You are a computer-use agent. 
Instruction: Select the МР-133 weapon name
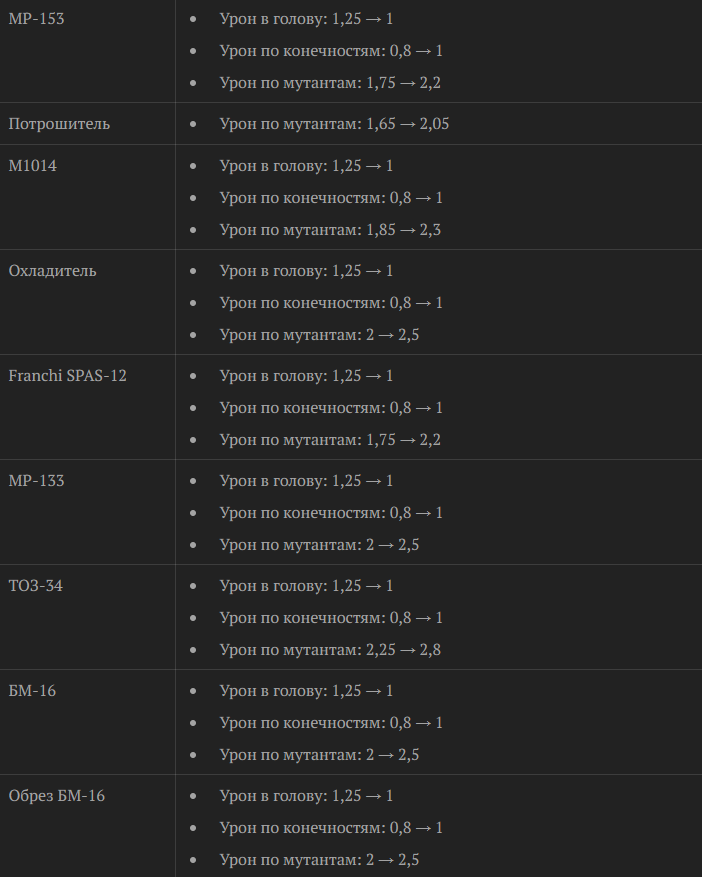(x=36, y=481)
